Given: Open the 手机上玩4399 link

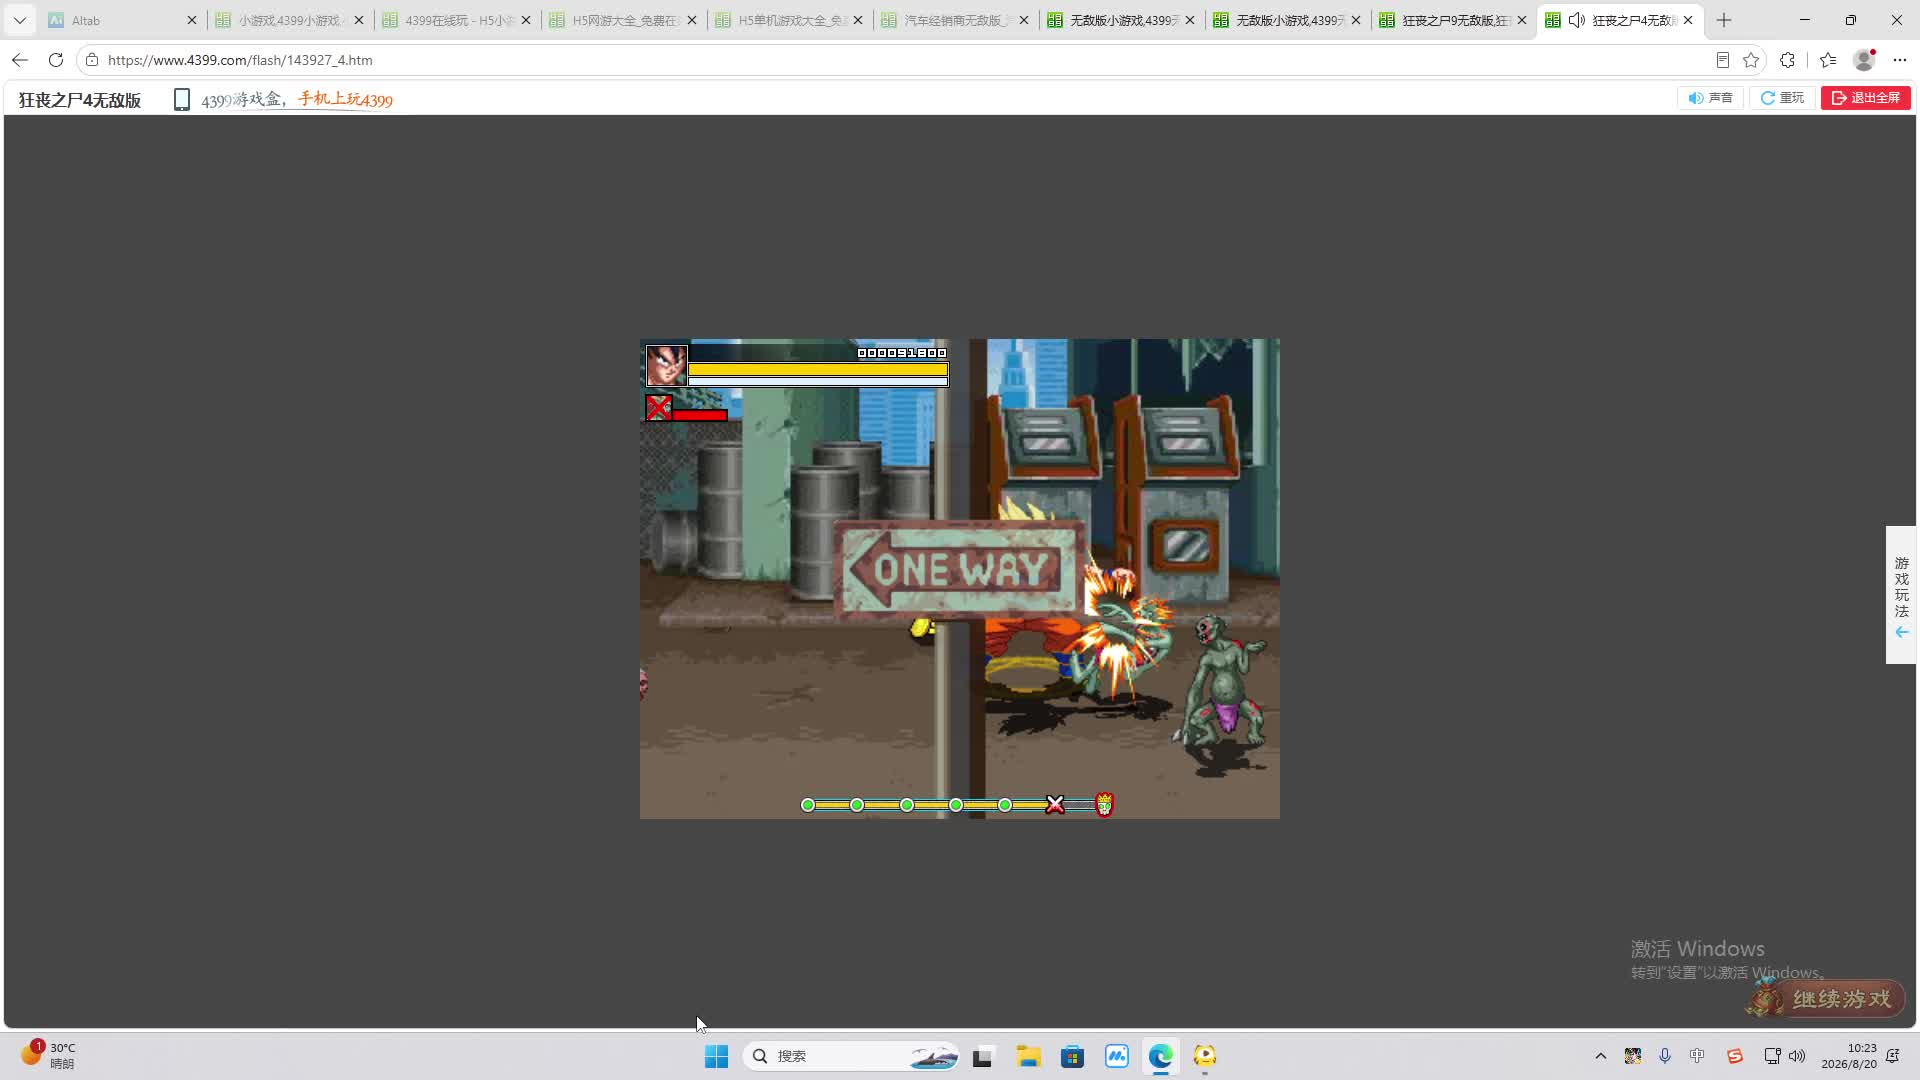Looking at the screenshot, I should [345, 99].
